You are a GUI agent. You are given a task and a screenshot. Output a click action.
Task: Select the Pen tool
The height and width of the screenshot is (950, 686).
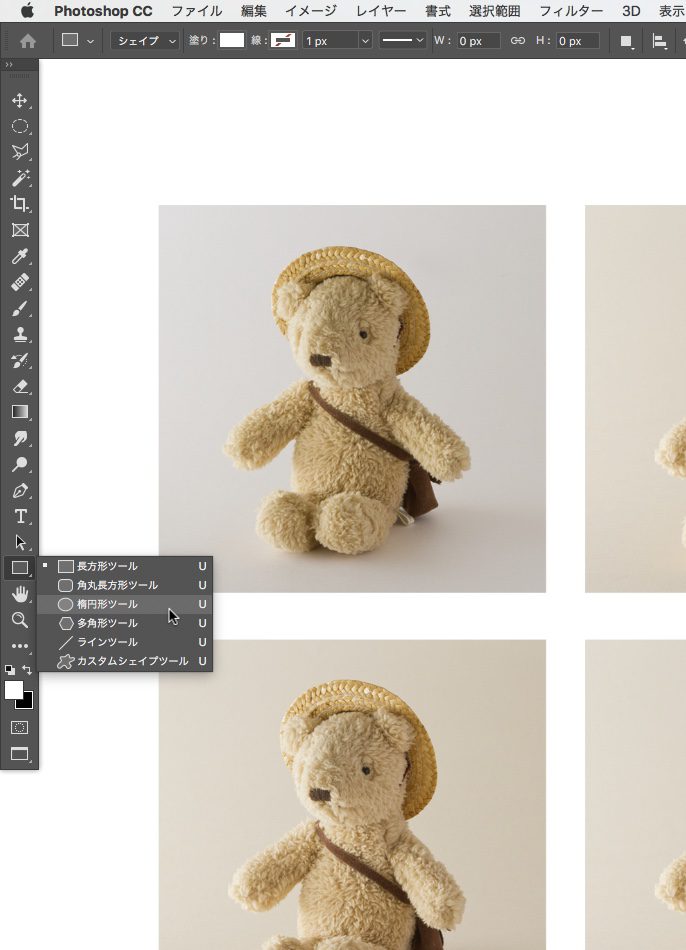tap(19, 490)
